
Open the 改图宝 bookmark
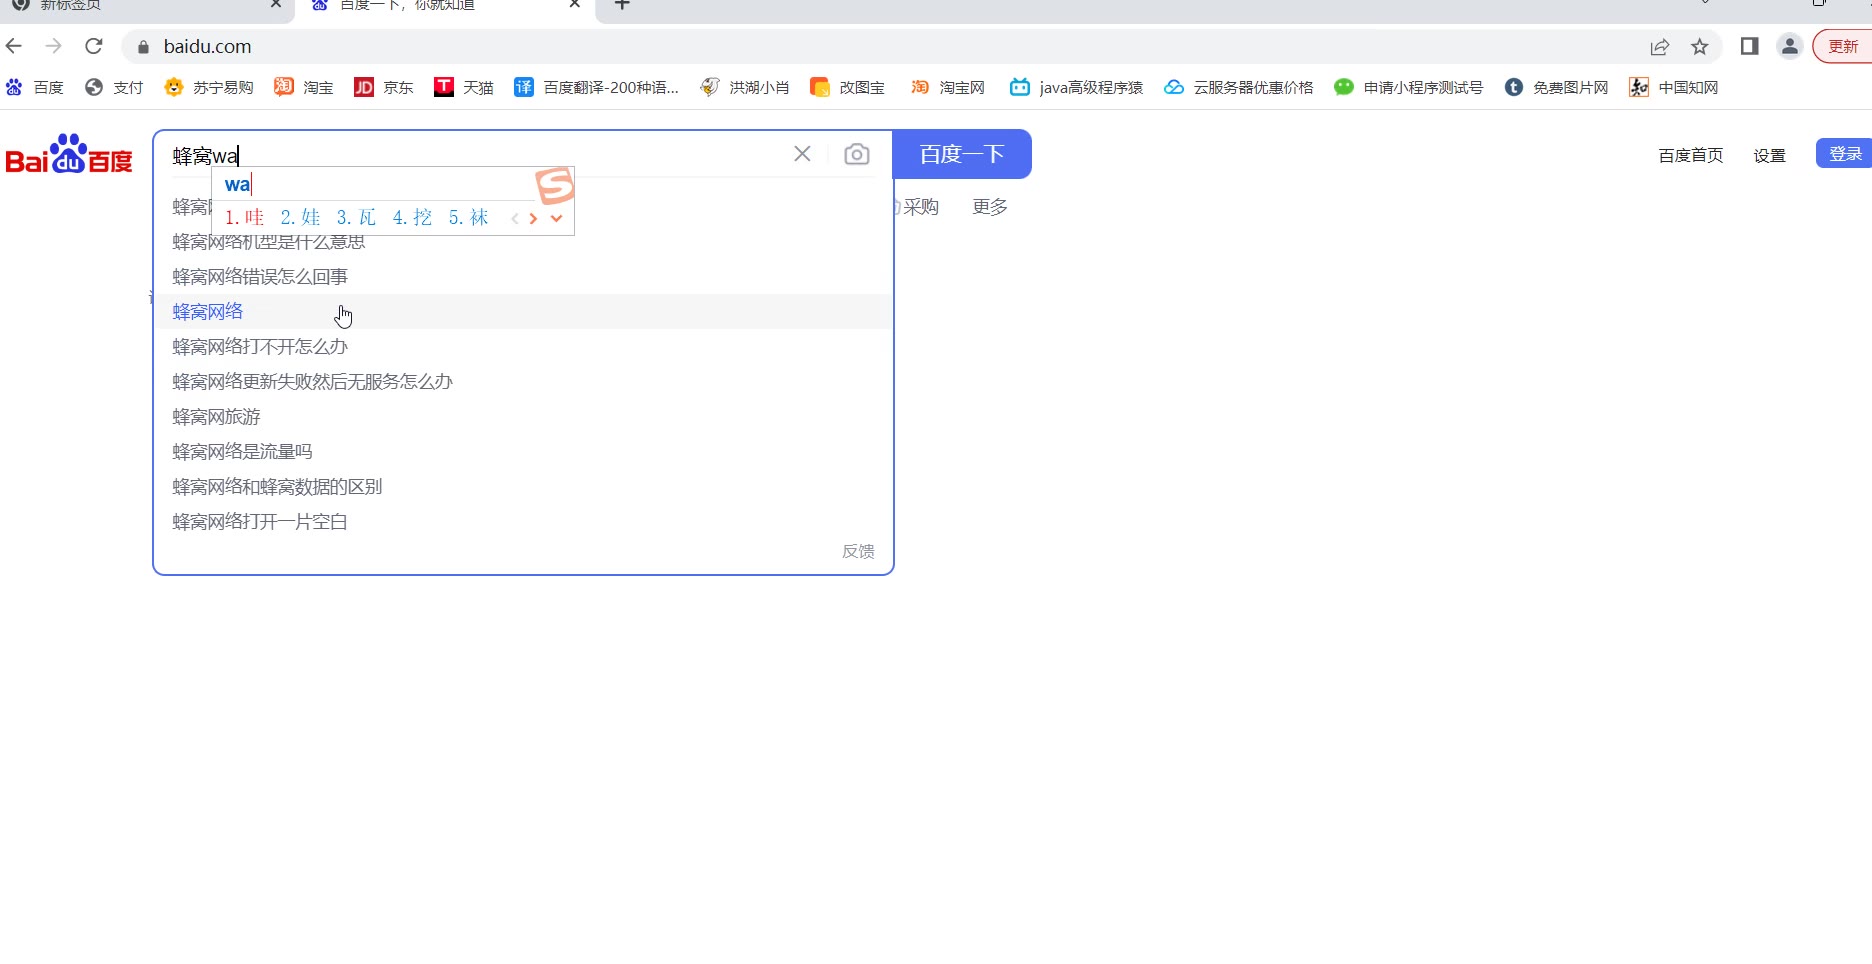coord(848,88)
